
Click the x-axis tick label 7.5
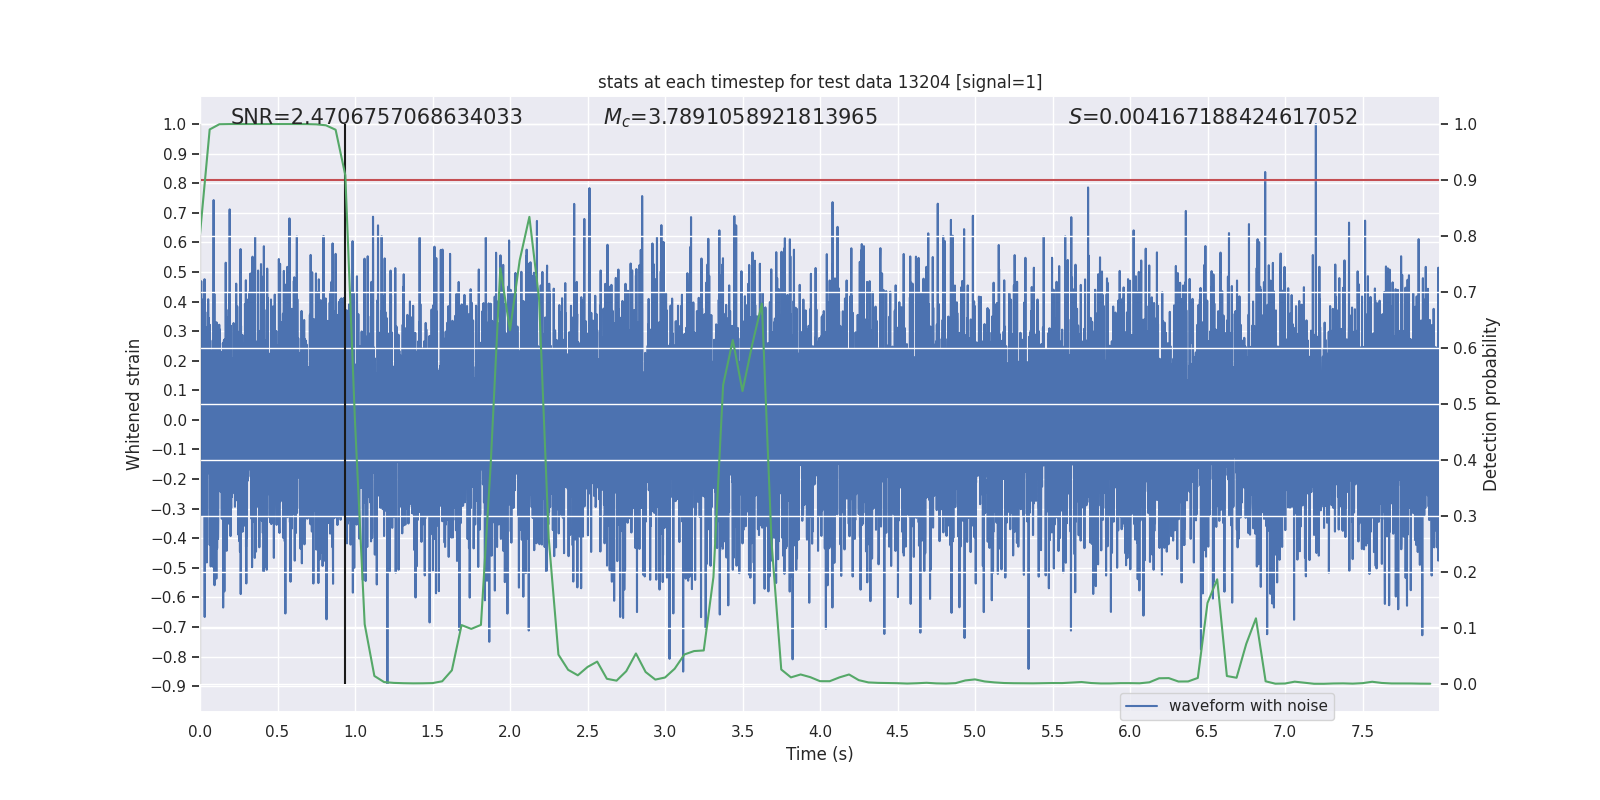(x=1362, y=732)
